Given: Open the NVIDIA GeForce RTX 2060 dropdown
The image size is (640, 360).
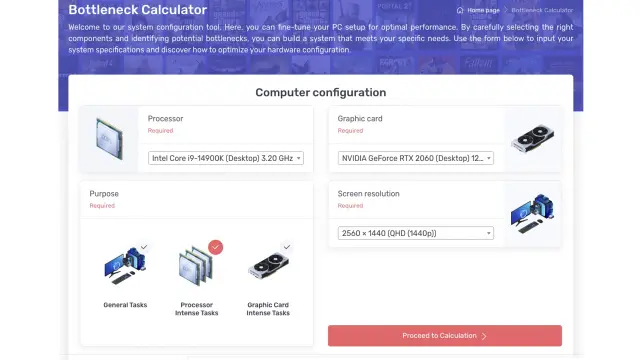Looking at the screenshot, I should click(x=416, y=158).
